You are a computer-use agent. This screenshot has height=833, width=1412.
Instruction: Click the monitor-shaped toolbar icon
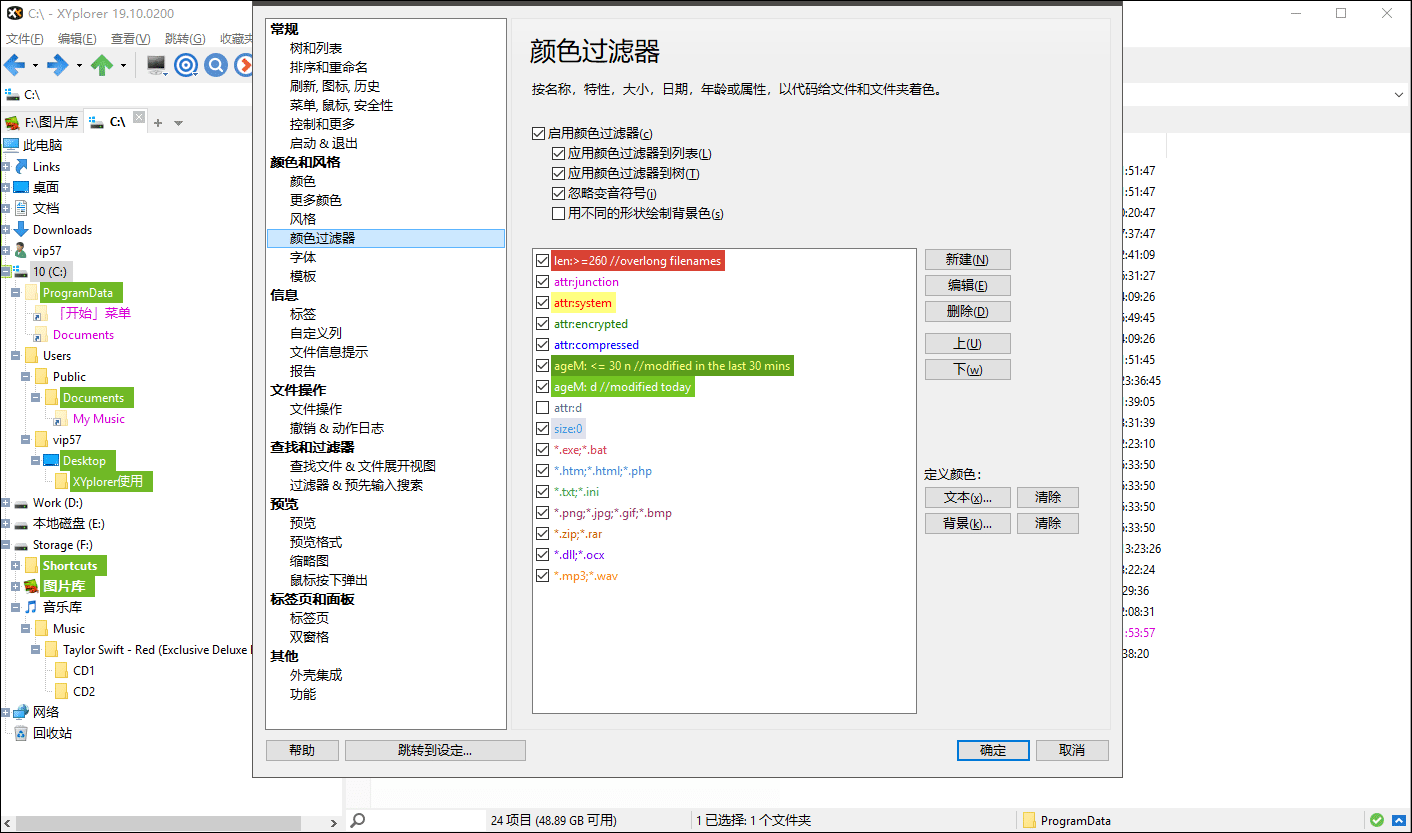[x=156, y=65]
